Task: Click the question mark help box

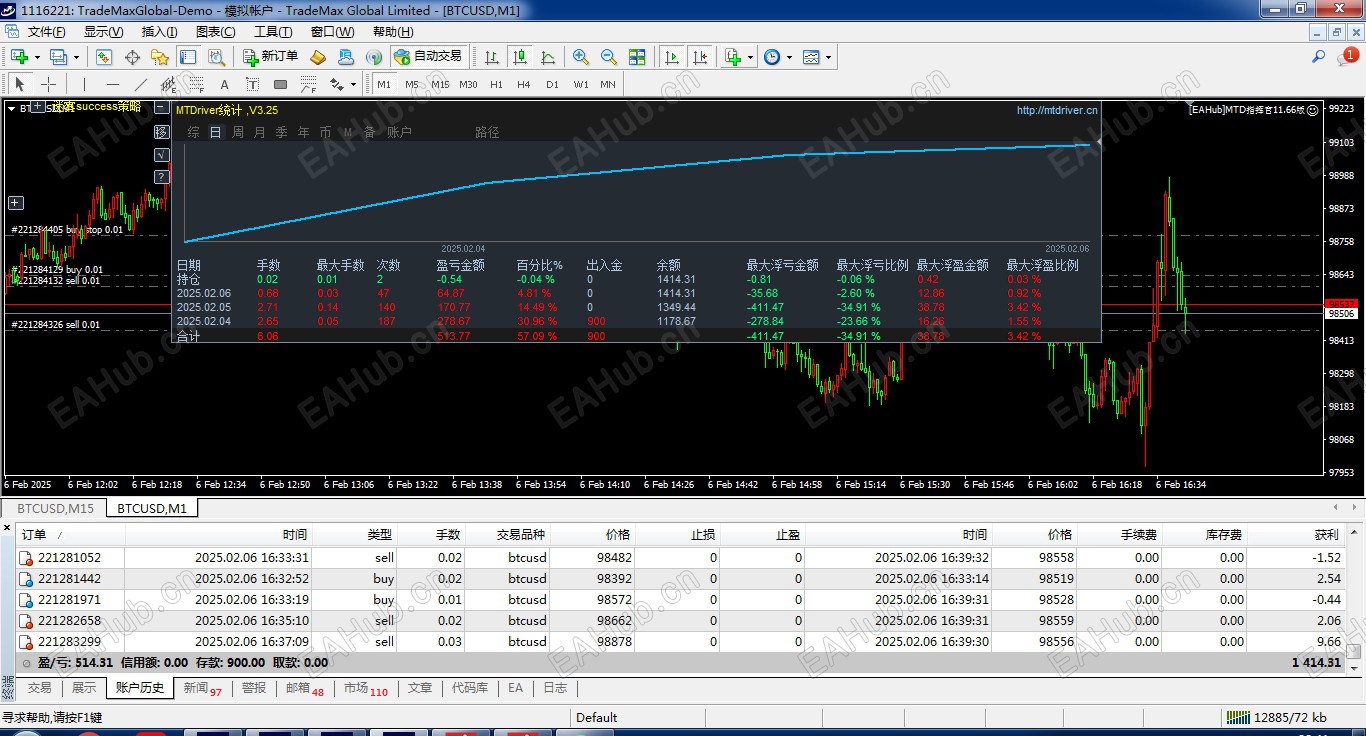Action: tap(162, 178)
